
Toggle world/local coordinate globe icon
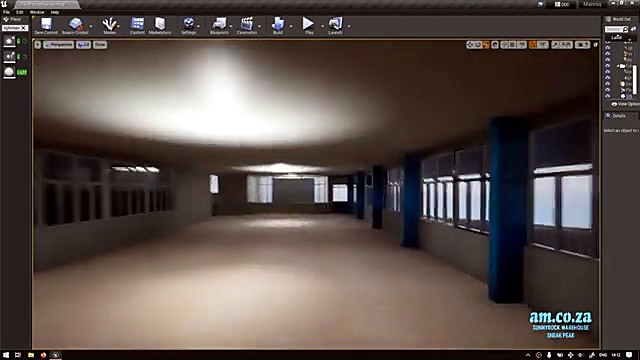[495, 45]
